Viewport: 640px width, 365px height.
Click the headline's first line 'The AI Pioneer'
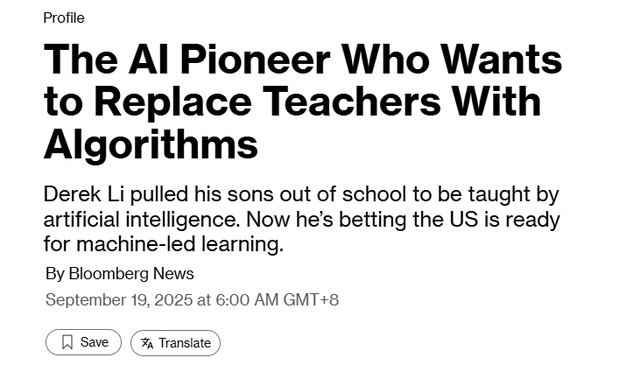click(x=187, y=60)
